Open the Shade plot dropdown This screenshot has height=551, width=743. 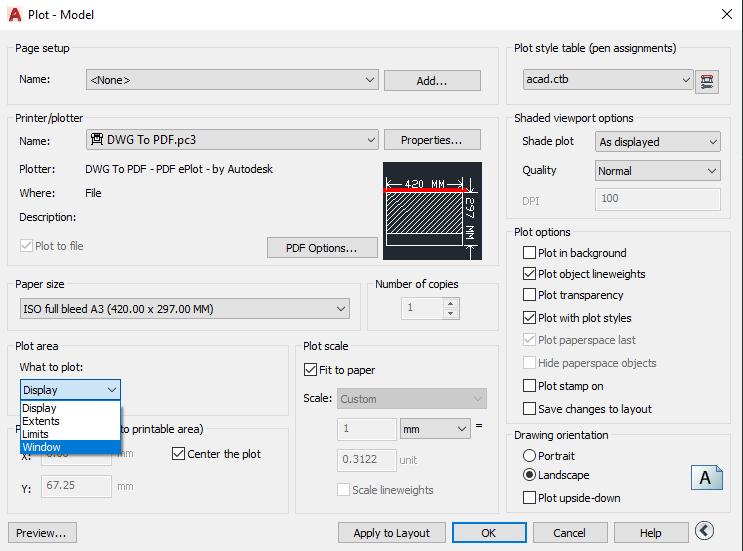tap(658, 142)
